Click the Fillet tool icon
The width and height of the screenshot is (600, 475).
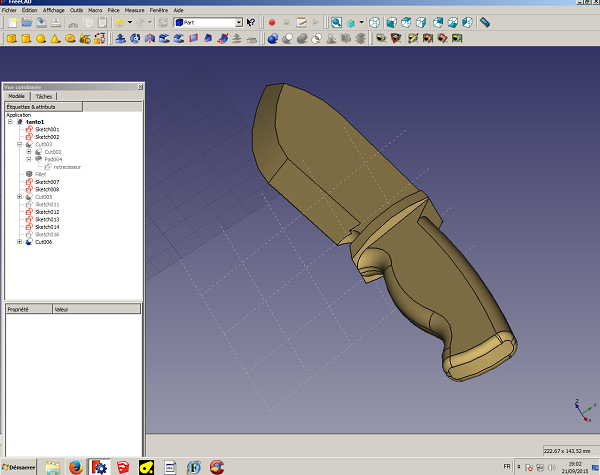pos(164,38)
